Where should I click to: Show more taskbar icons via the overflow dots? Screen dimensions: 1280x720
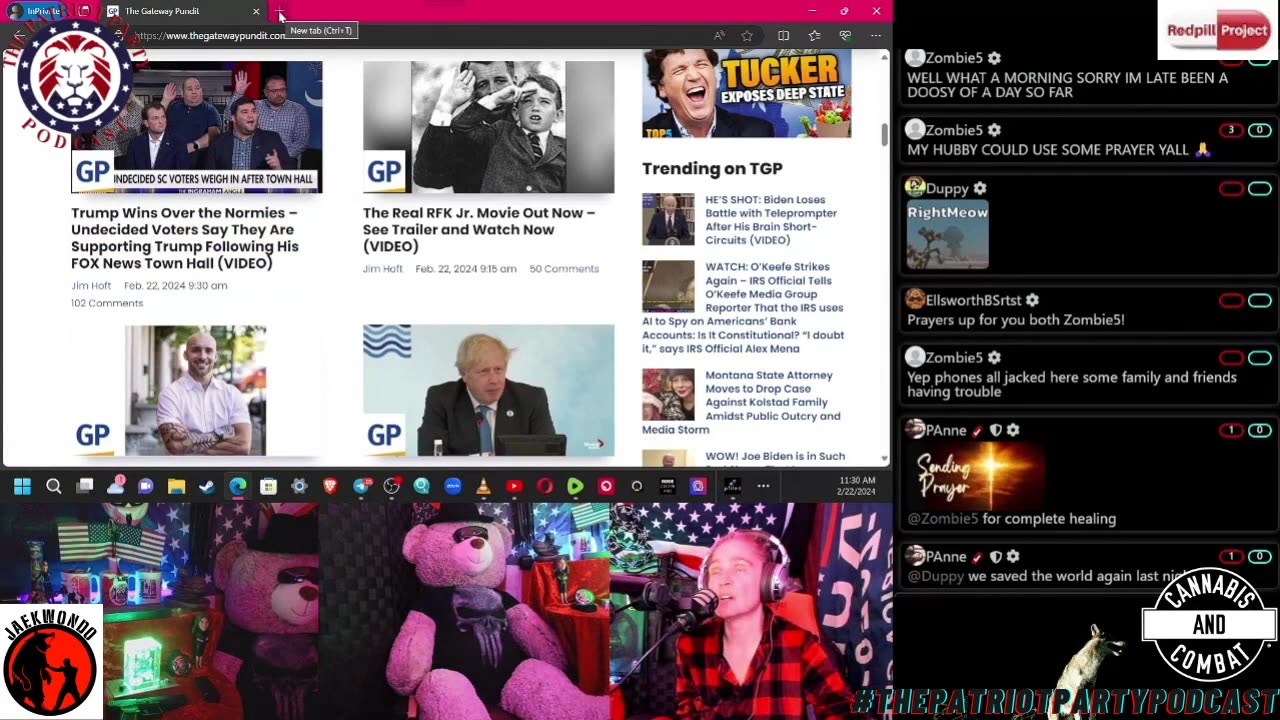(763, 486)
